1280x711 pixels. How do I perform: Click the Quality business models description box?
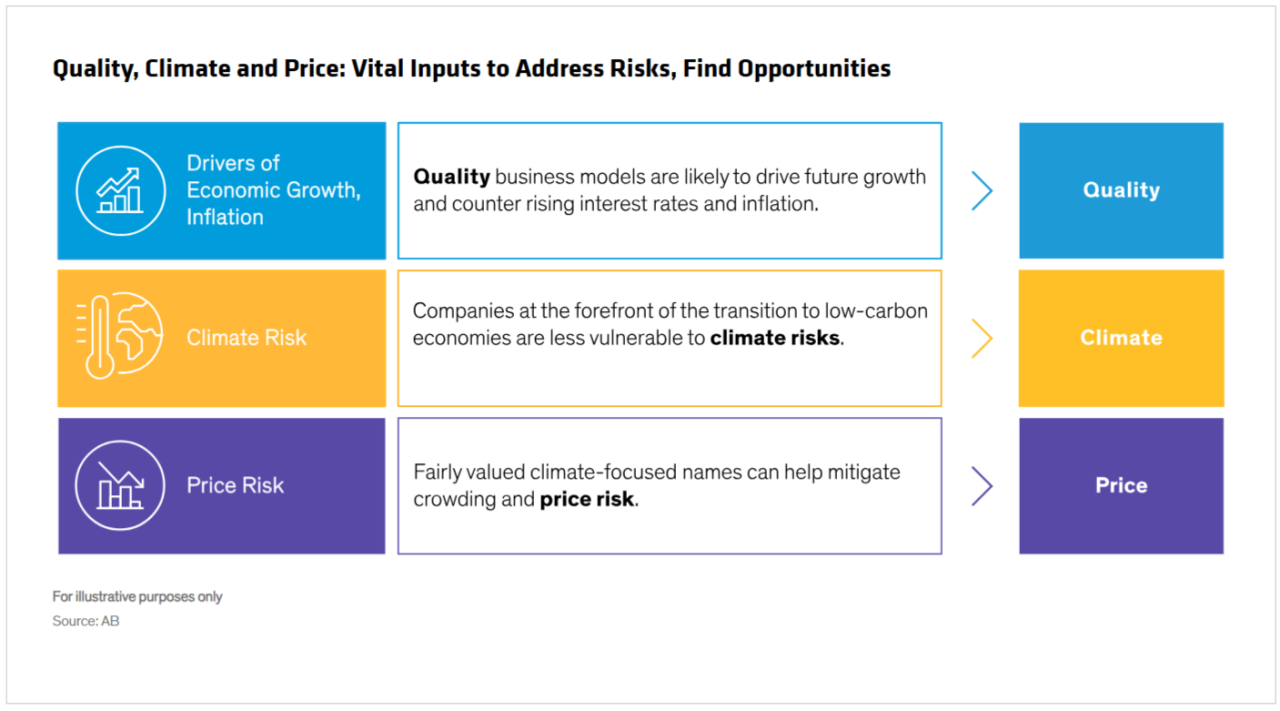tap(670, 190)
